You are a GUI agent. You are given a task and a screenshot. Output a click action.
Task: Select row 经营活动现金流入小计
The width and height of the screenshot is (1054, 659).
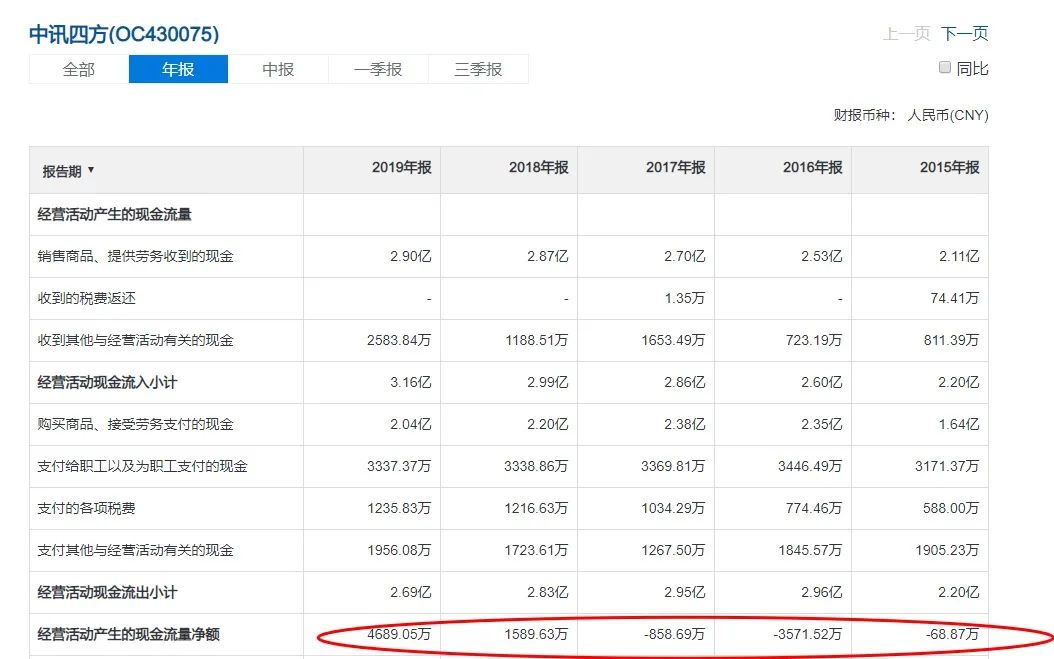click(x=509, y=382)
